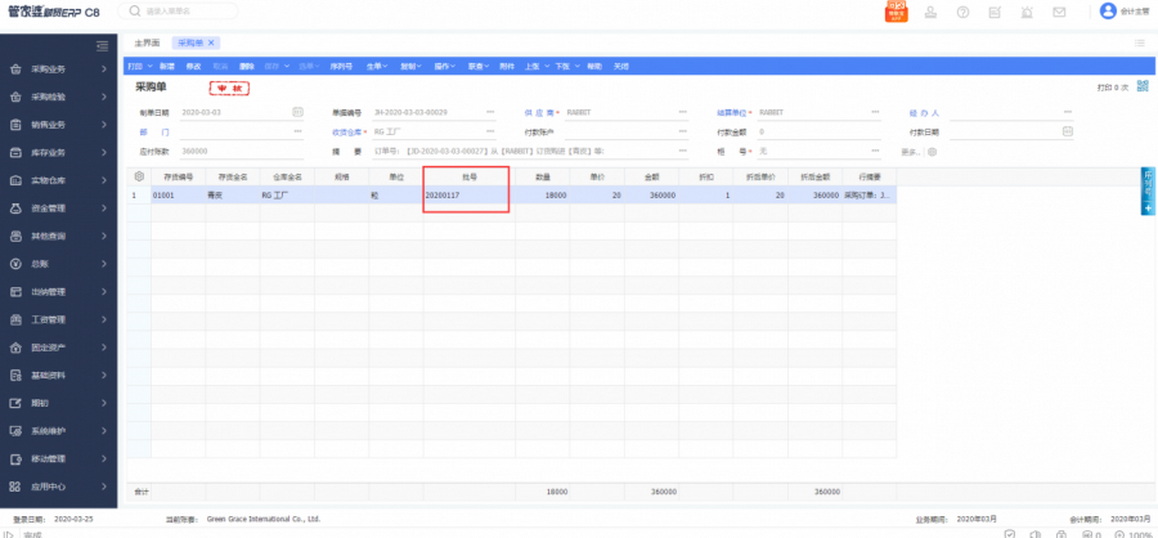Close the 采购单 tab

(x=212, y=43)
